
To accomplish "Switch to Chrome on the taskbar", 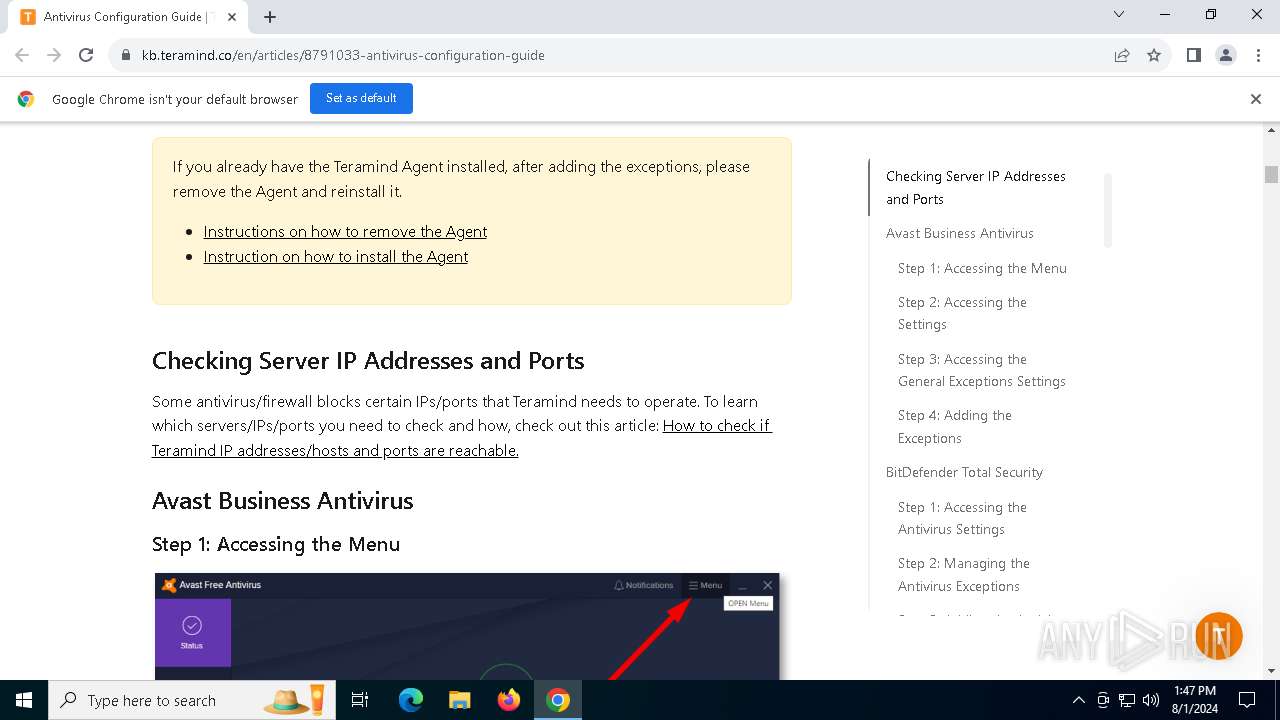I will tap(558, 700).
